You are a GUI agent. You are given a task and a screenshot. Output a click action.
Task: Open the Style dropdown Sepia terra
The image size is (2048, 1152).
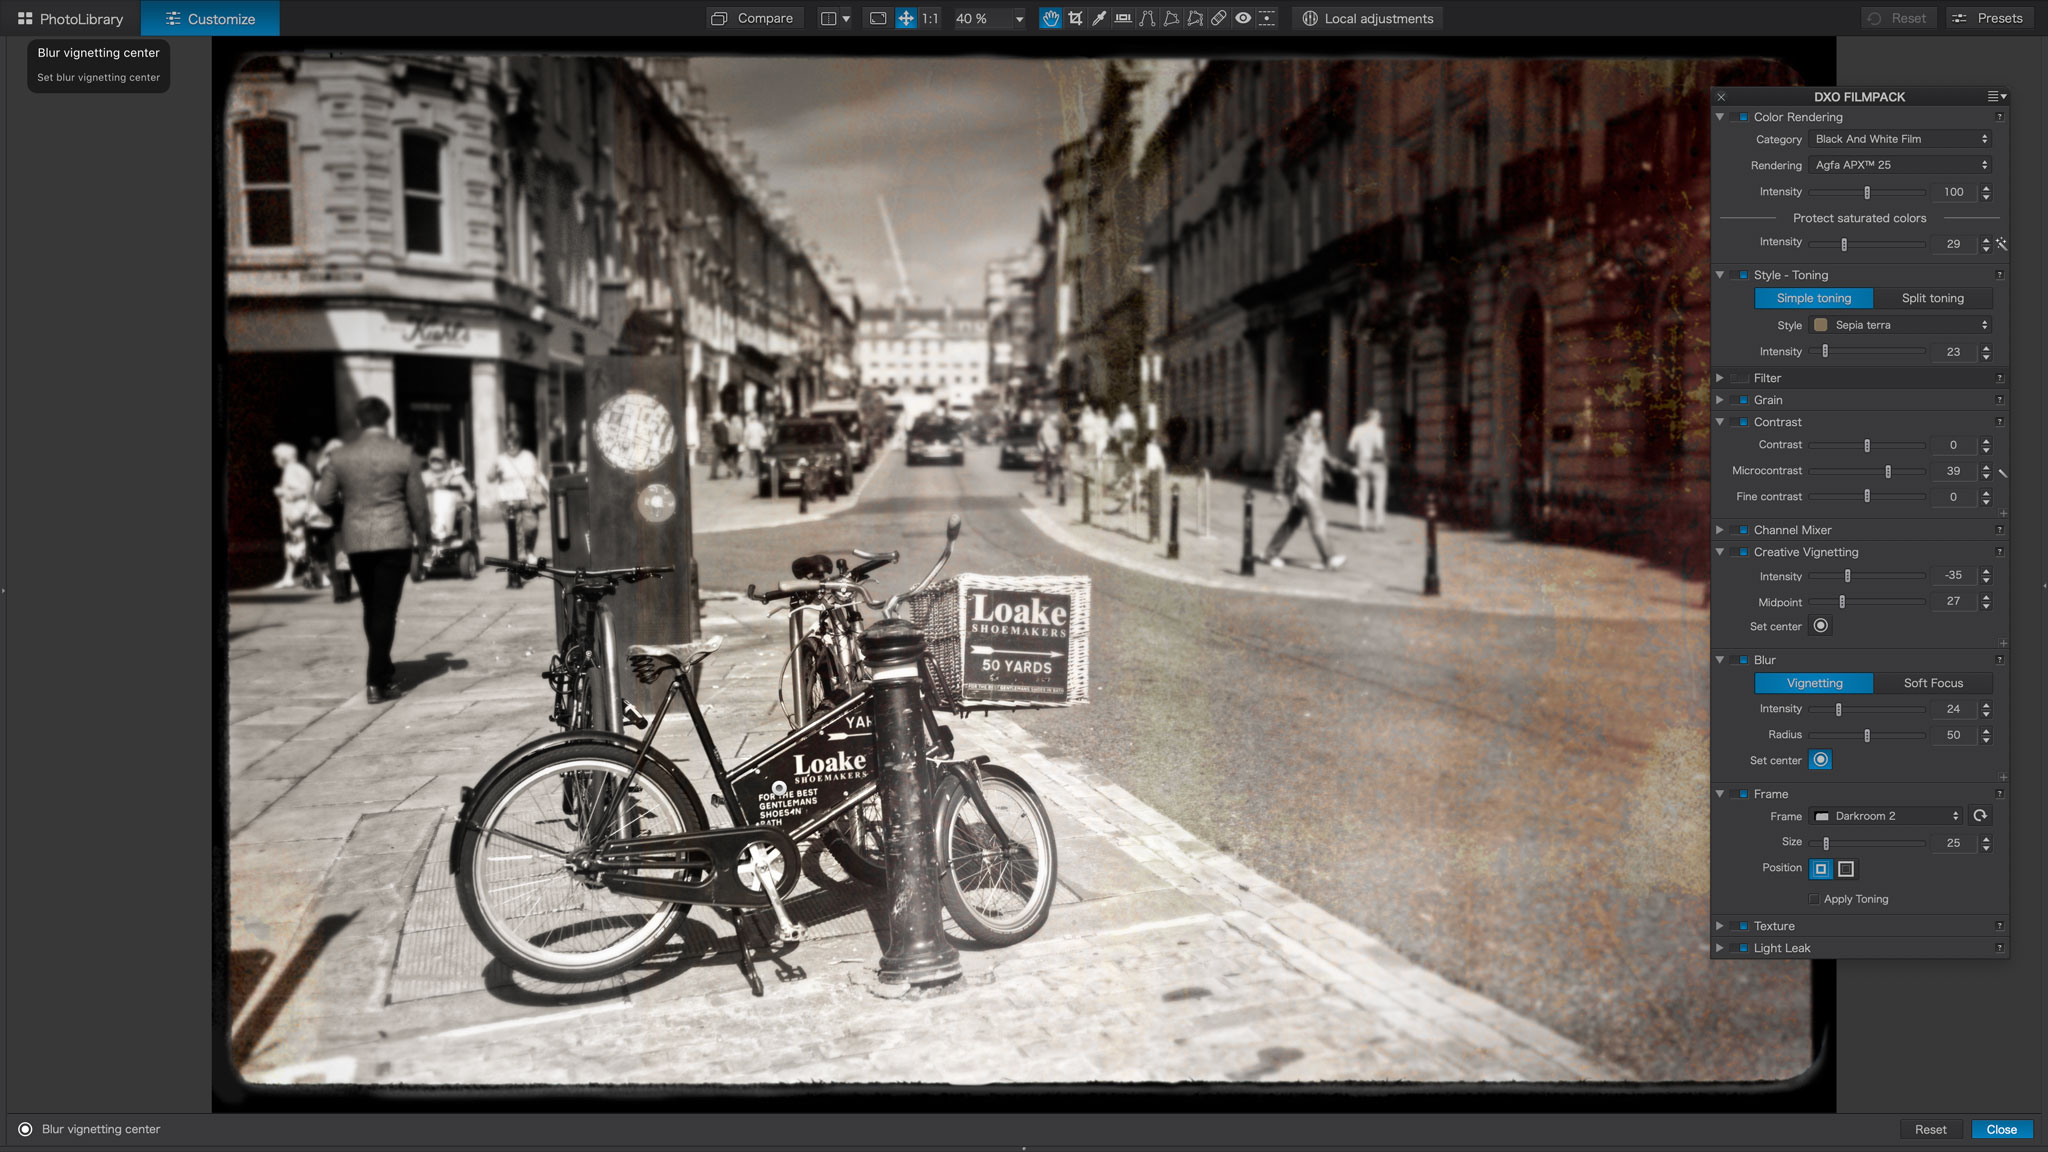1900,325
